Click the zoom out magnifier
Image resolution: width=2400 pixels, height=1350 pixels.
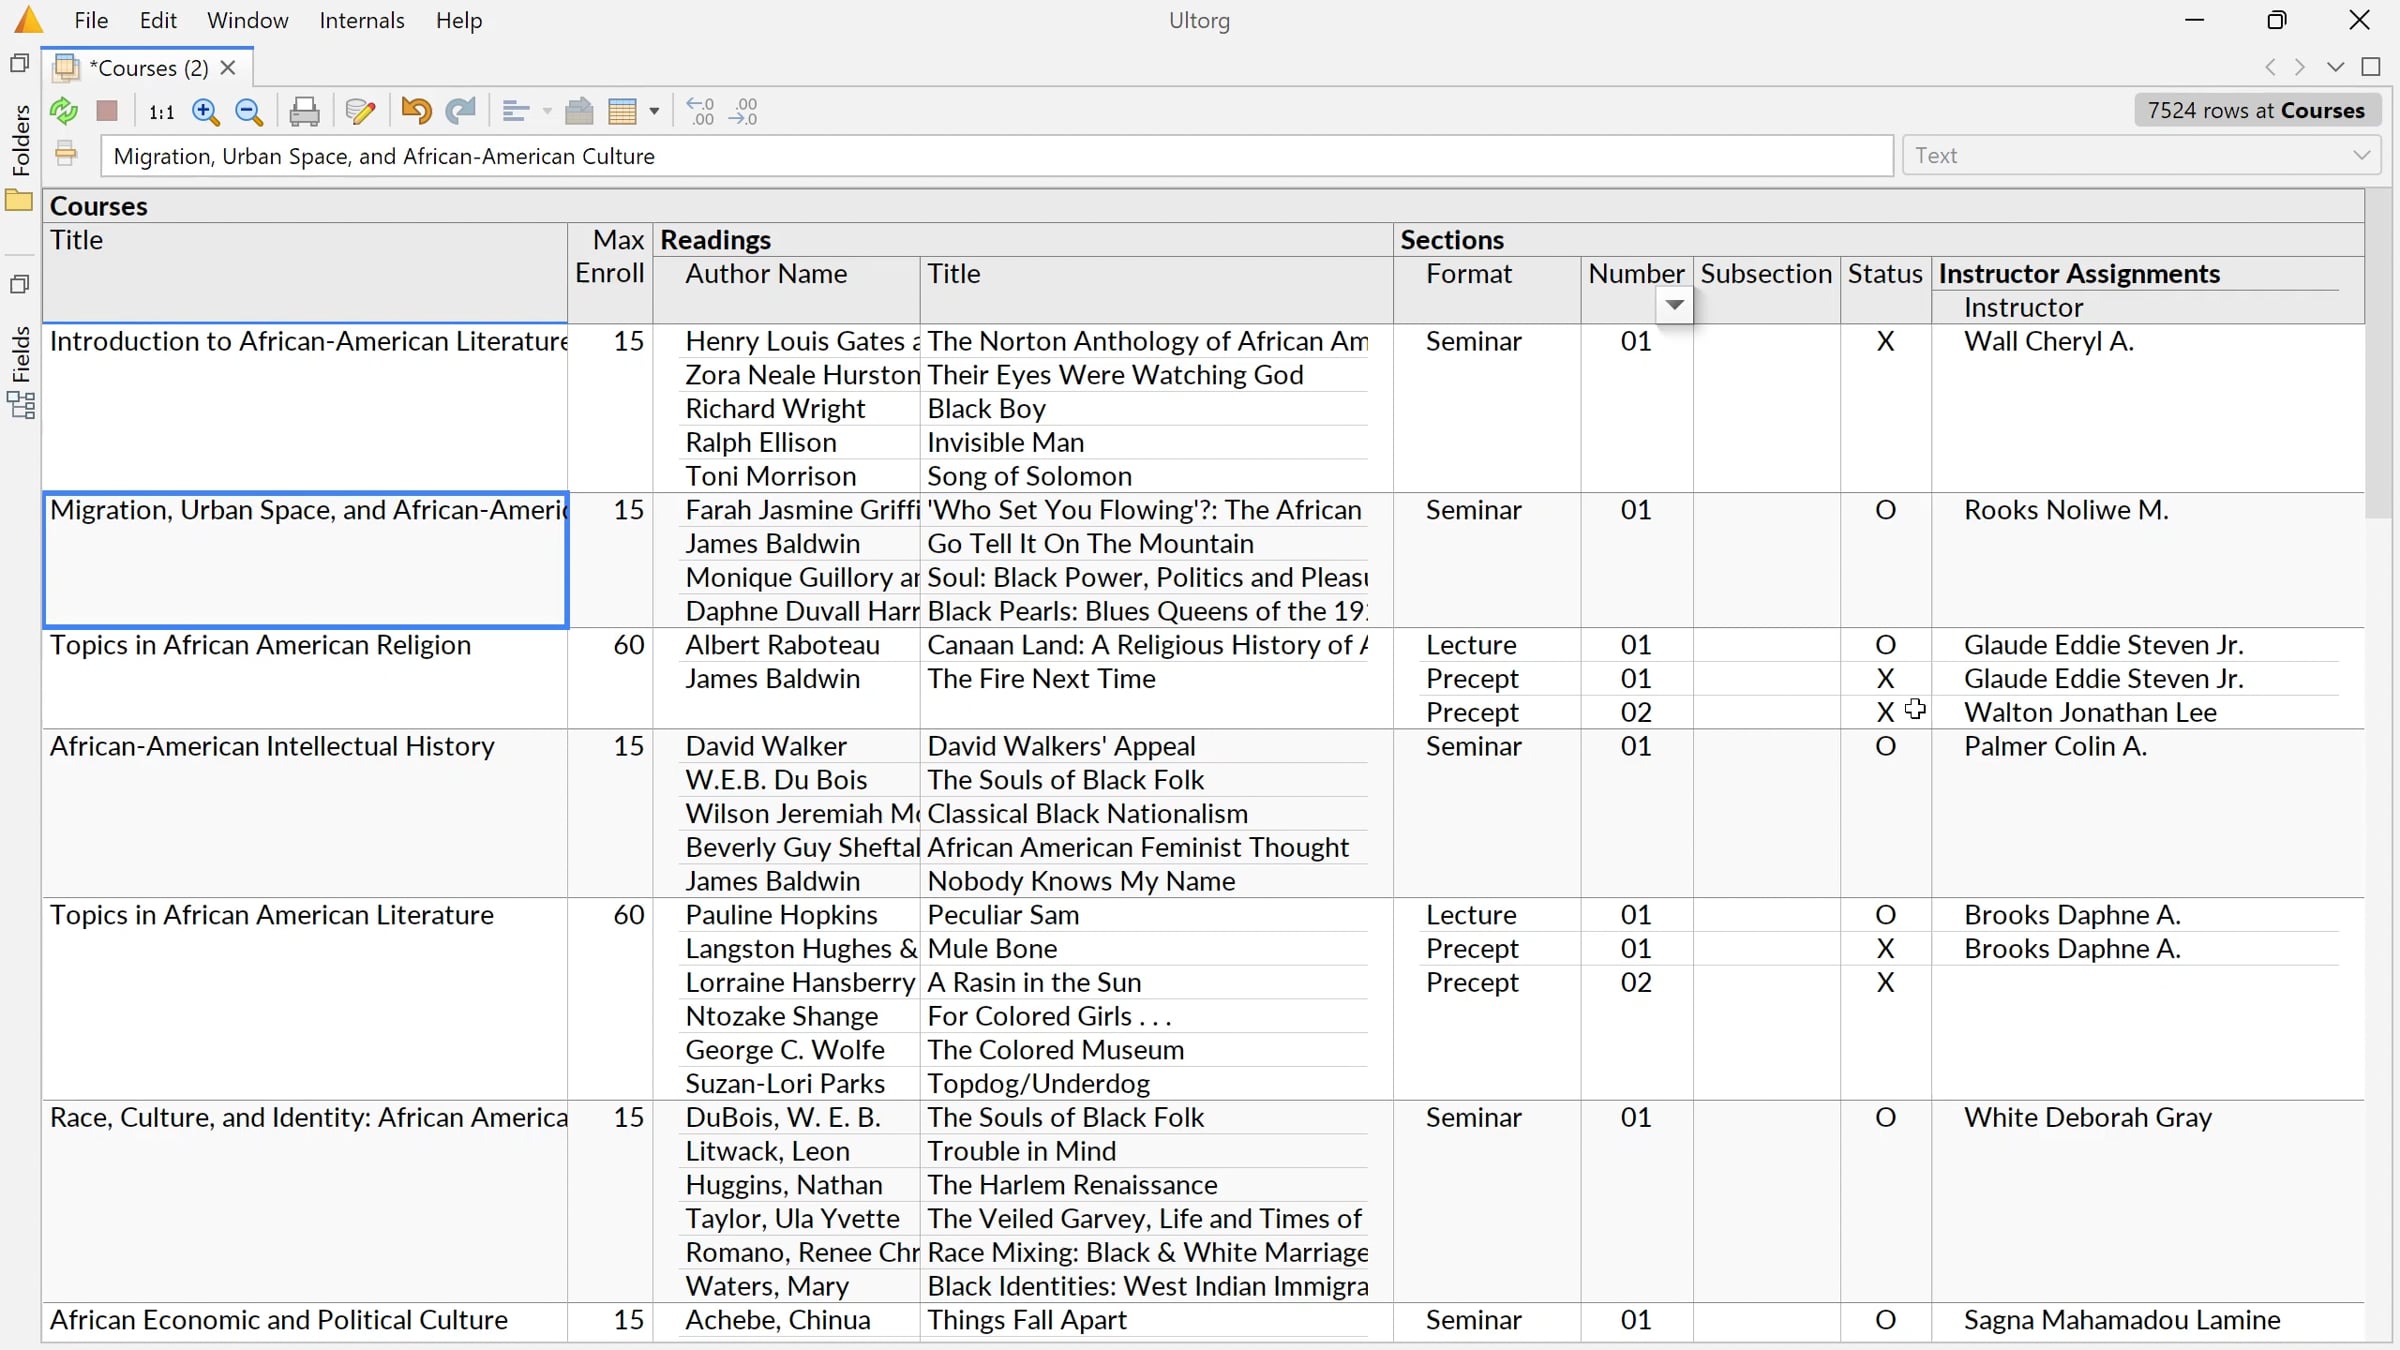[x=249, y=111]
